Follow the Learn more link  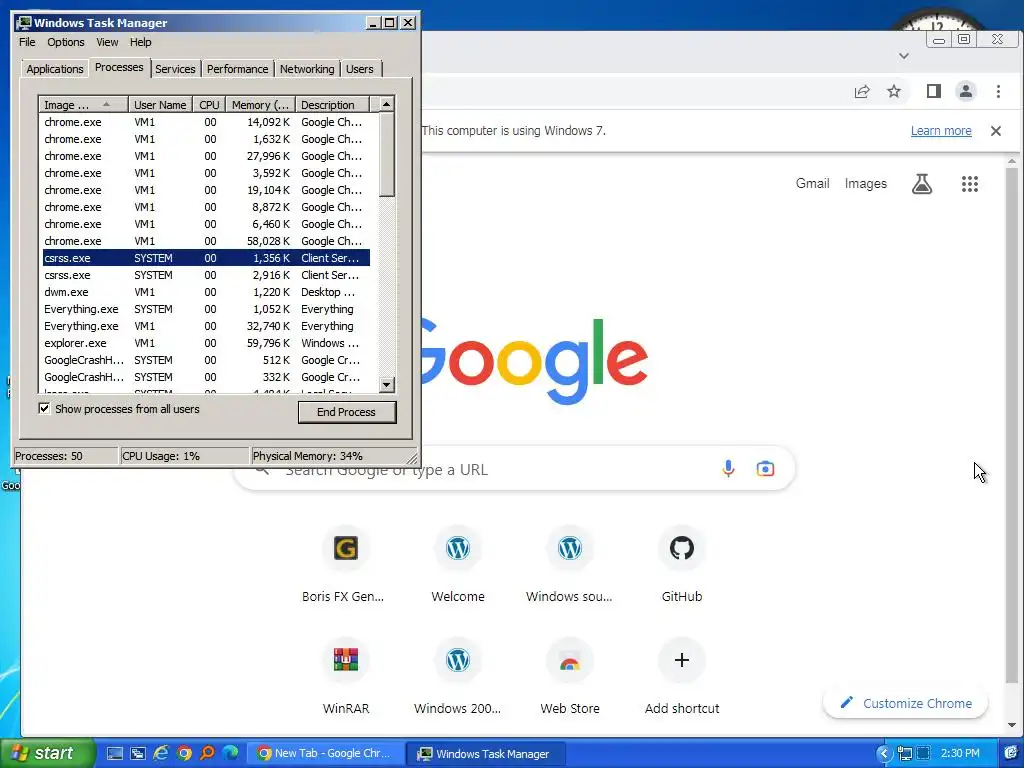click(x=941, y=131)
